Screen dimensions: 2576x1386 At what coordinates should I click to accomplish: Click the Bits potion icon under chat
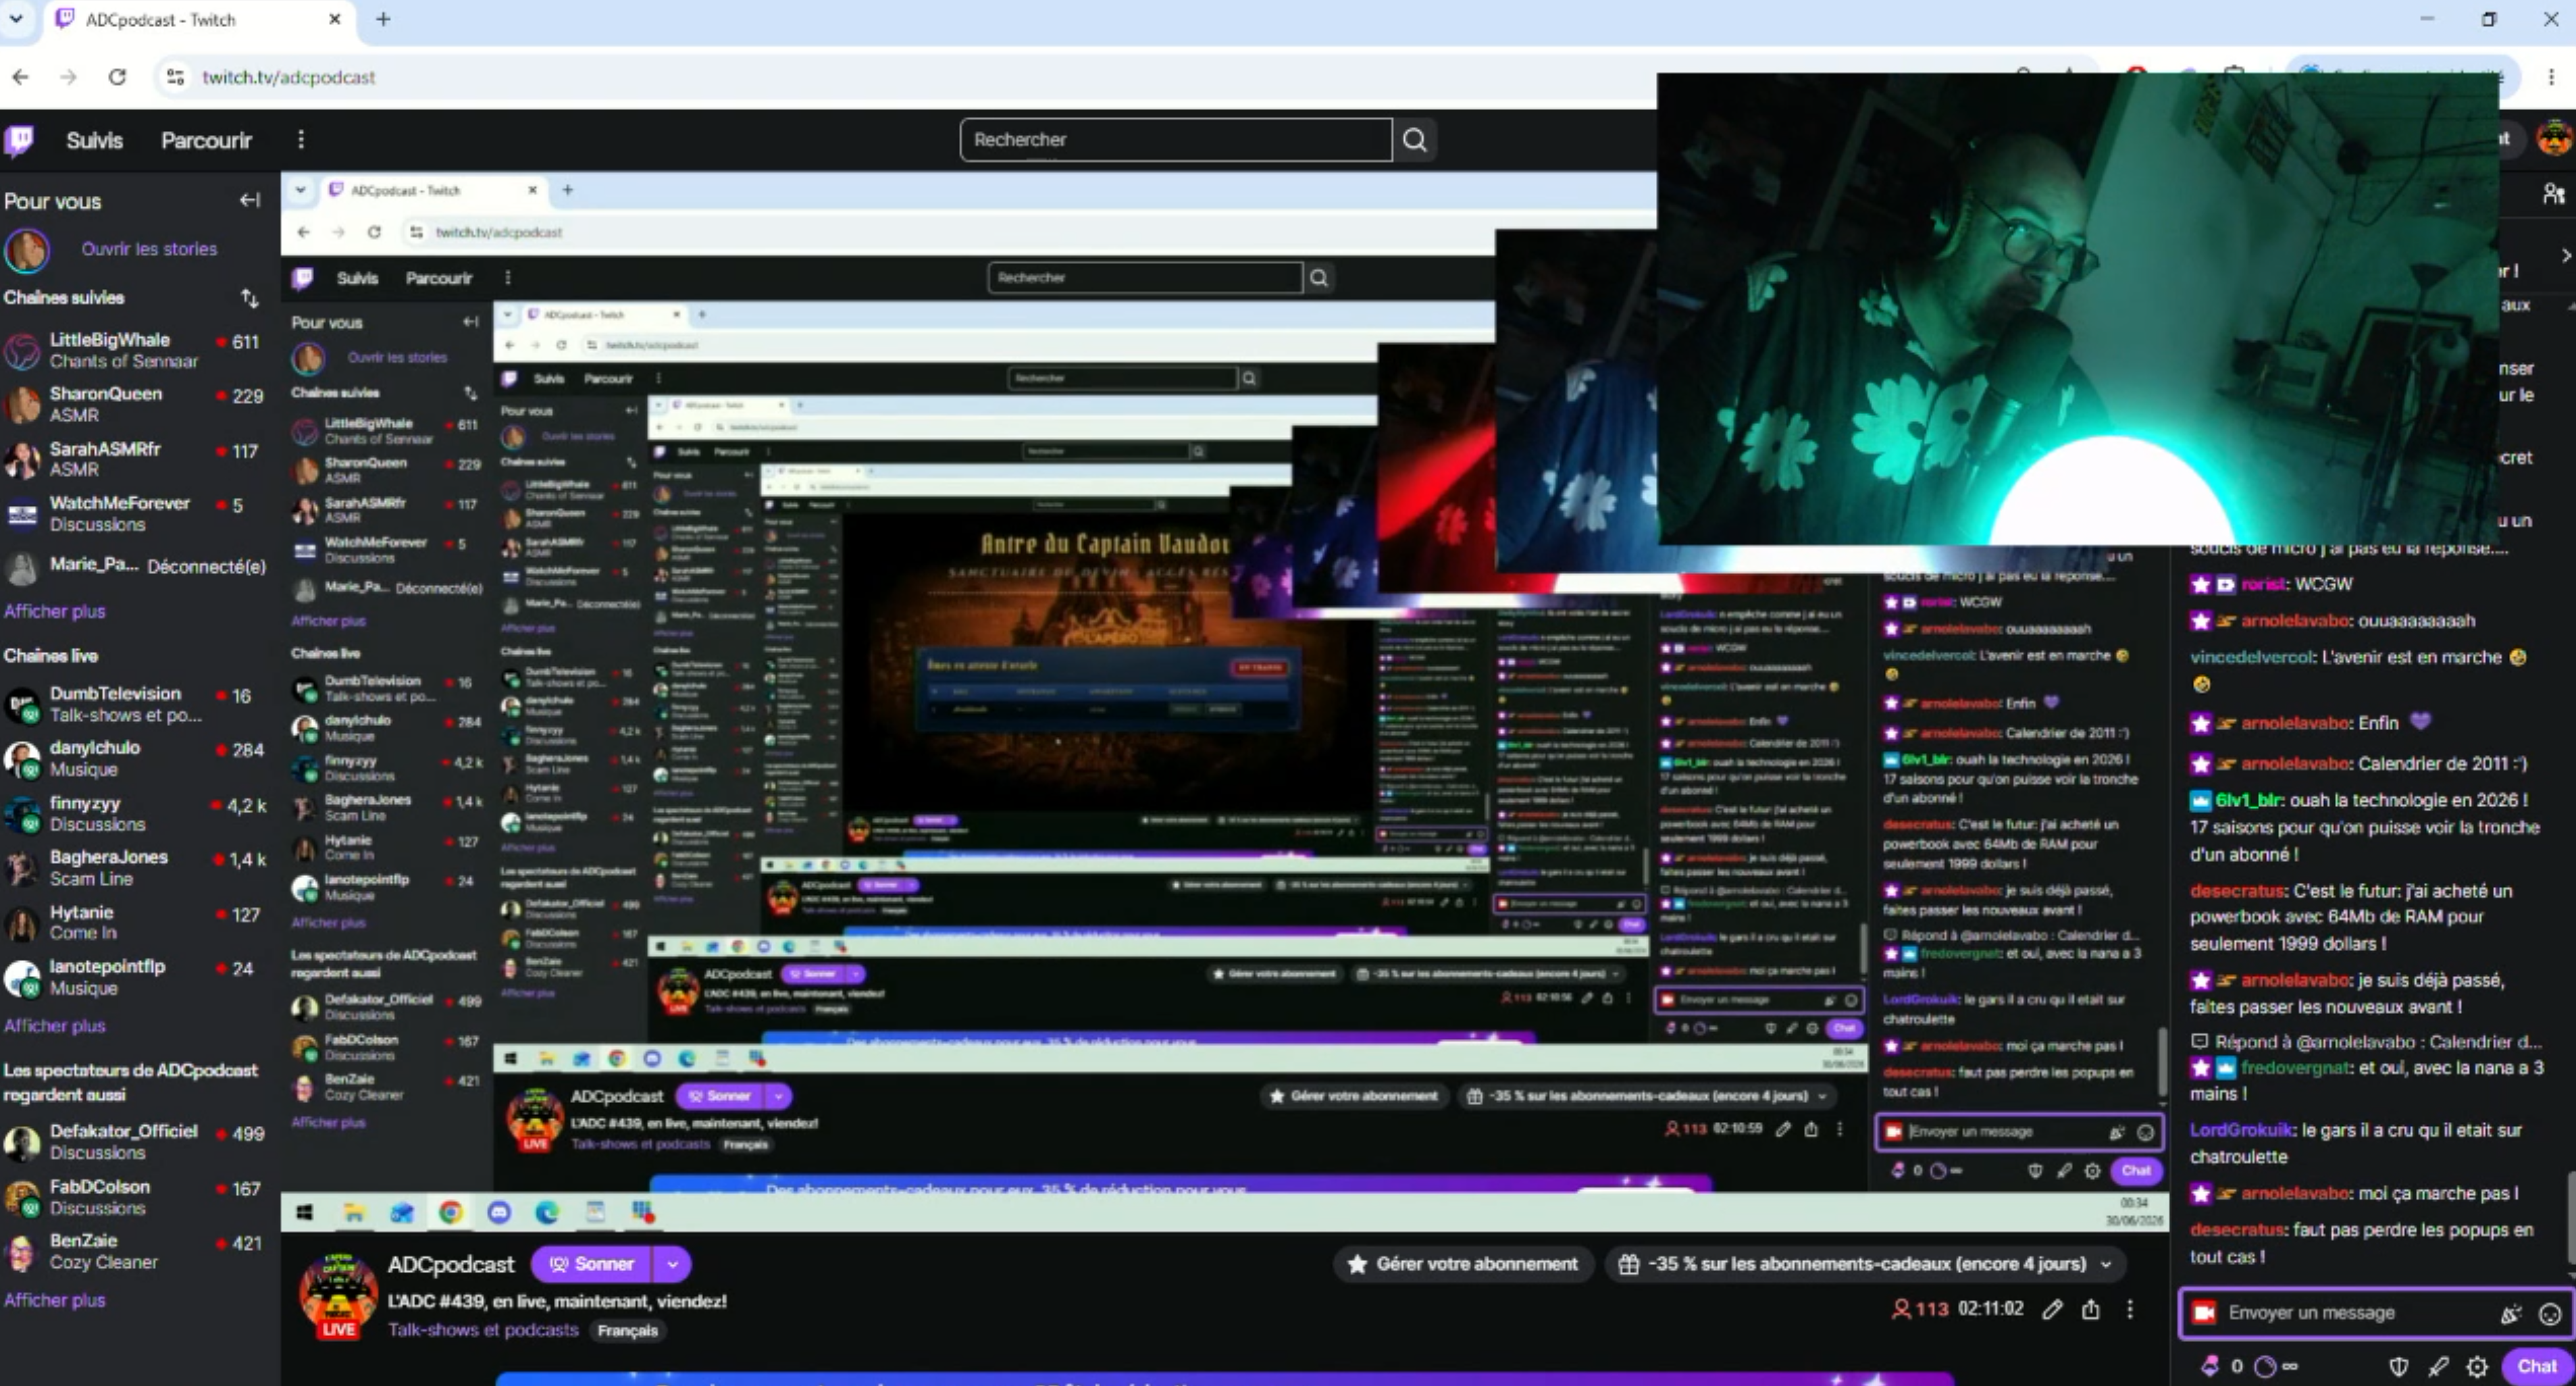coord(2209,1366)
